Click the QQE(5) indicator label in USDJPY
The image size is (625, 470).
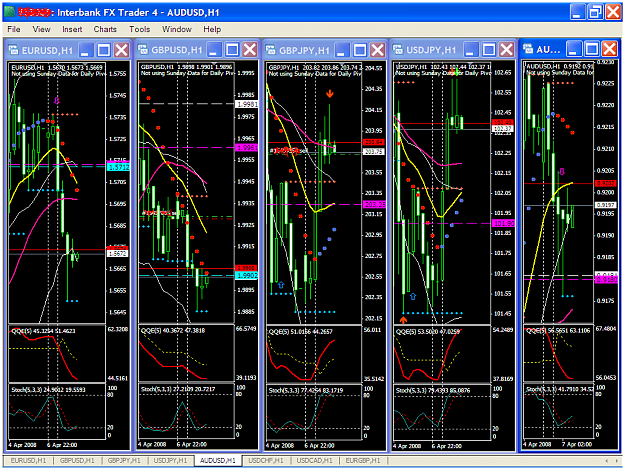427,331
